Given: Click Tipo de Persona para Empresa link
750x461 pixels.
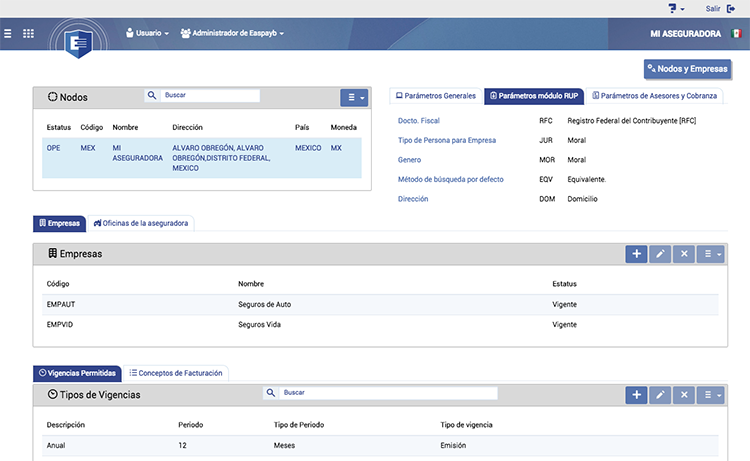Looking at the screenshot, I should tap(447, 141).
